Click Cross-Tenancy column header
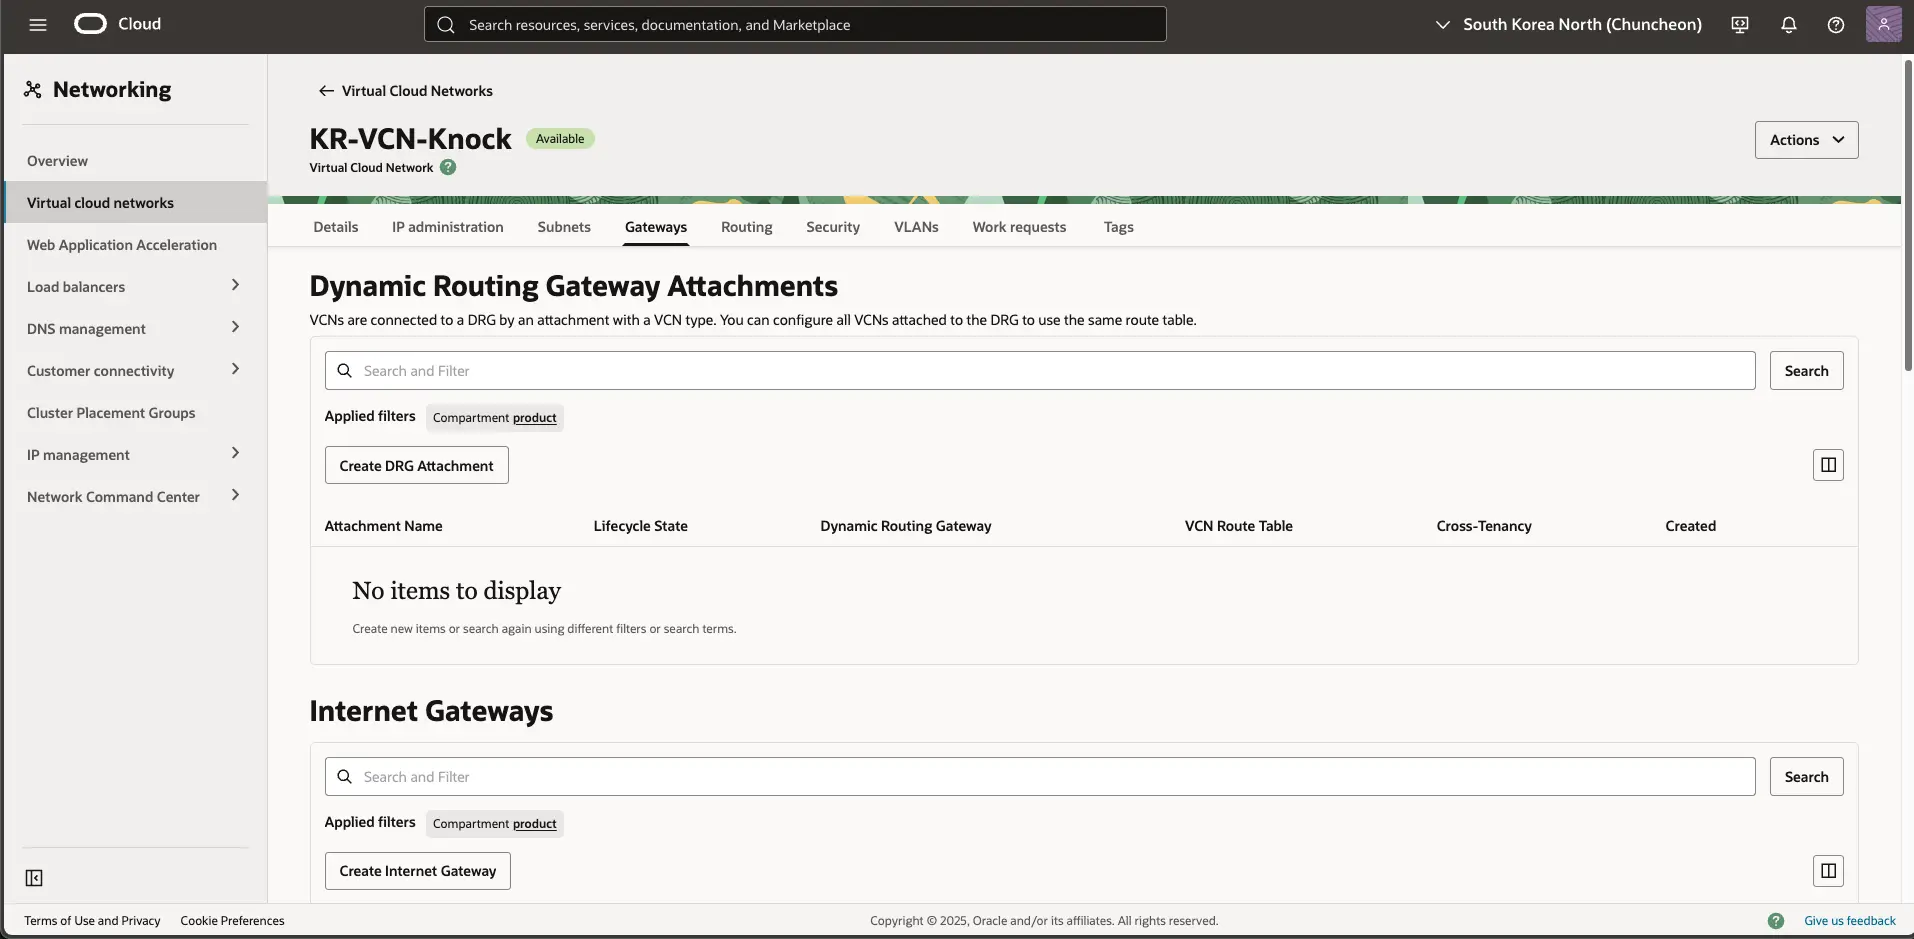 [x=1484, y=526]
